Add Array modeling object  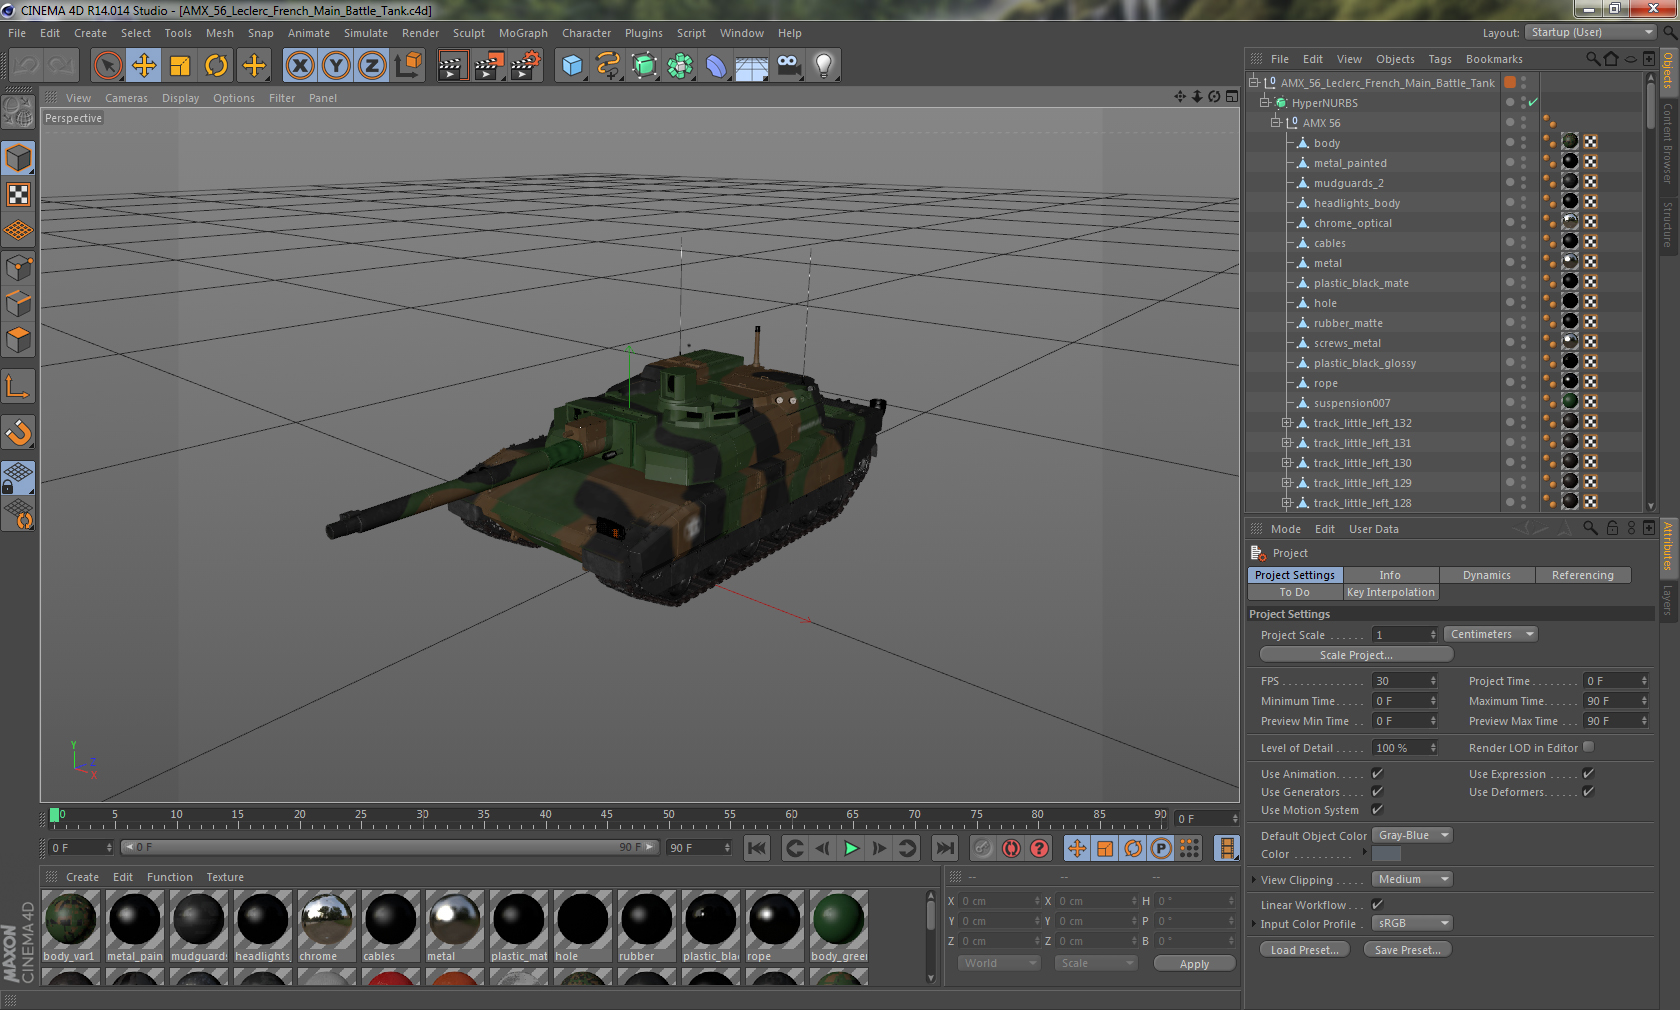680,66
